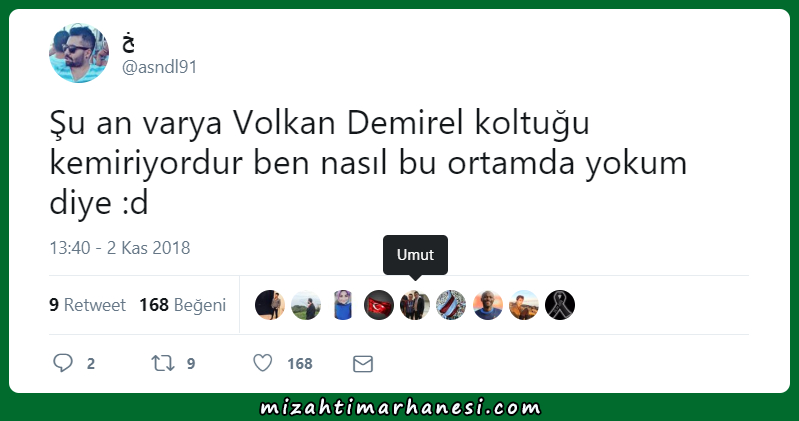Open the striped flag liker avatar
The height and width of the screenshot is (421, 799).
(451, 305)
